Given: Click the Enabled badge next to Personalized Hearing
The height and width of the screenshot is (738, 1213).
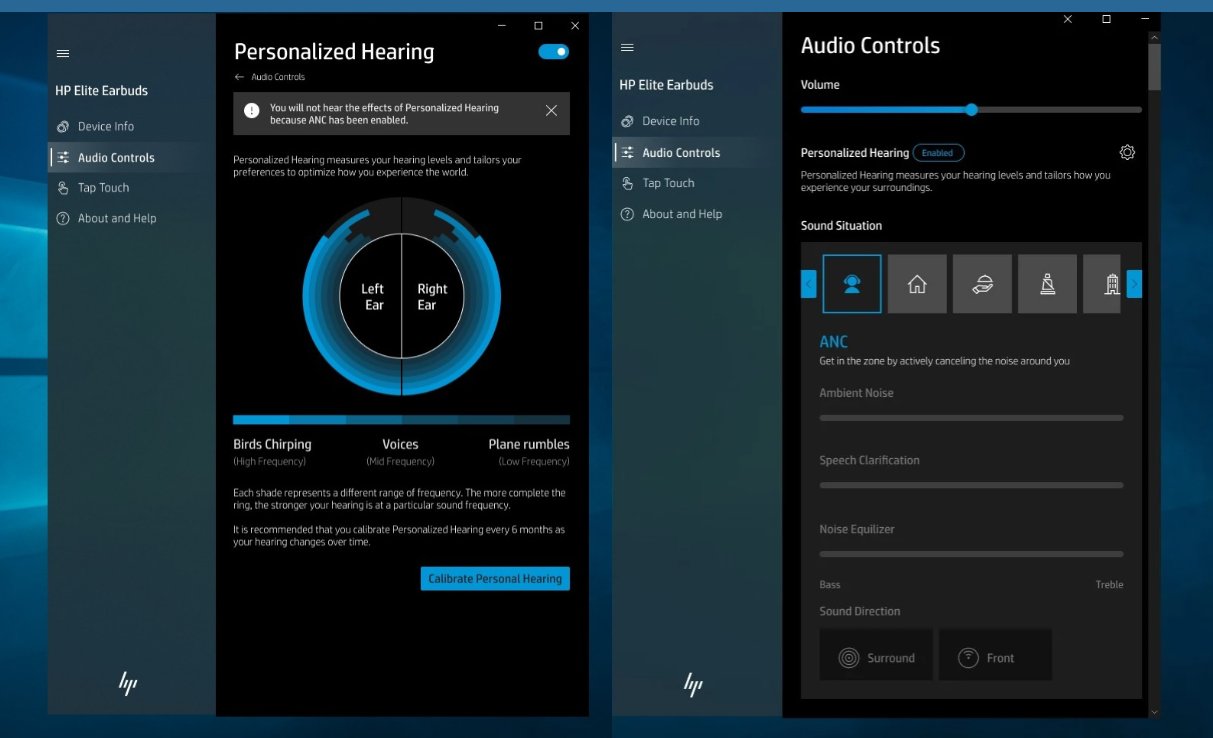Looking at the screenshot, I should pyautogui.click(x=938, y=153).
